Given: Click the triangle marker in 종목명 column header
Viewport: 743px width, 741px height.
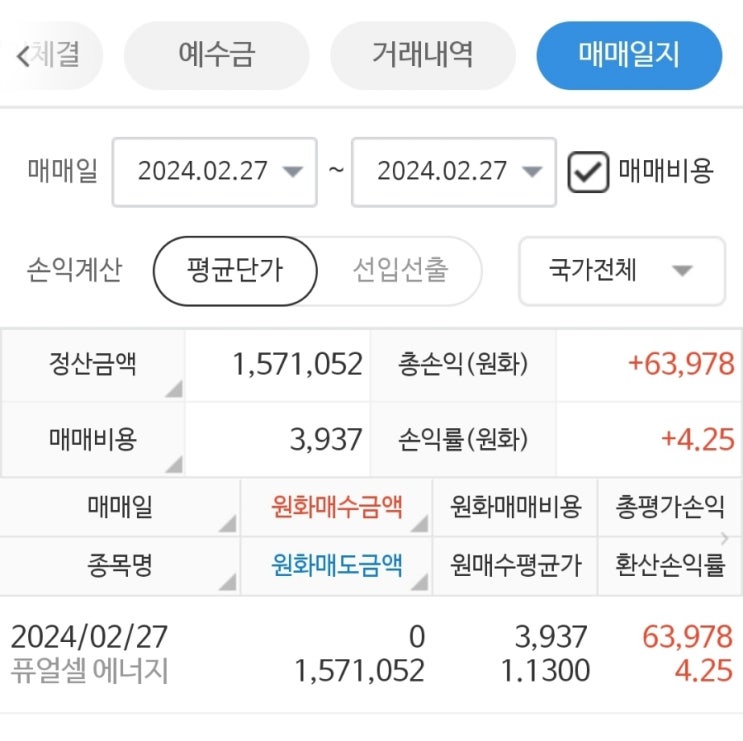Looking at the screenshot, I should tap(228, 582).
